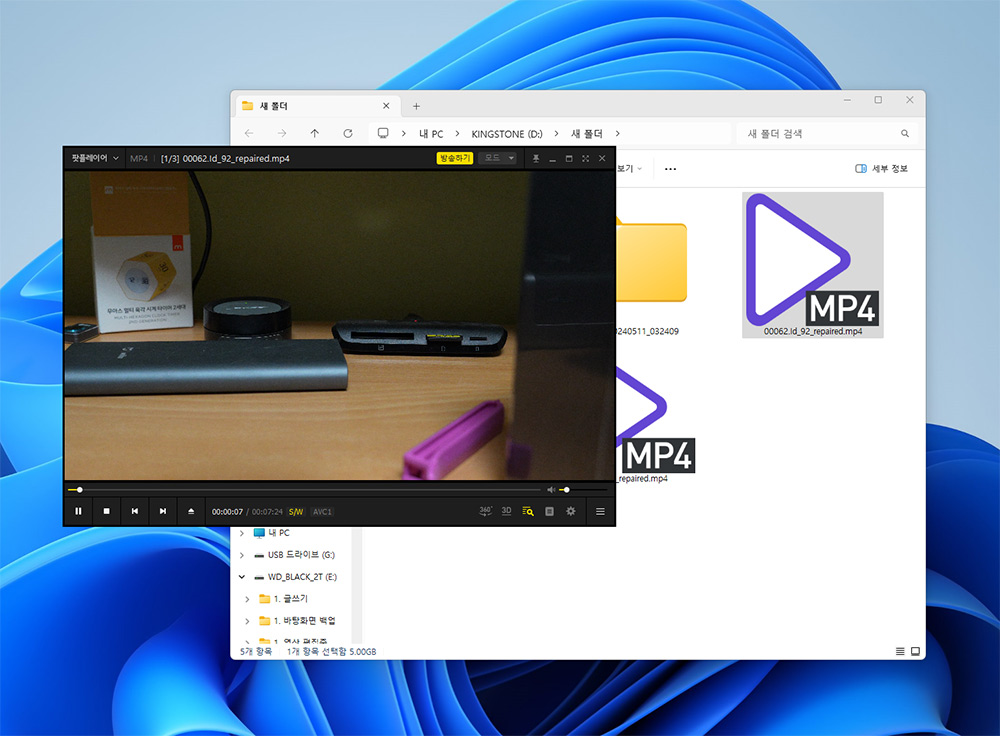Expand chevron after KINGSTONE (D:)

click(x=556, y=133)
